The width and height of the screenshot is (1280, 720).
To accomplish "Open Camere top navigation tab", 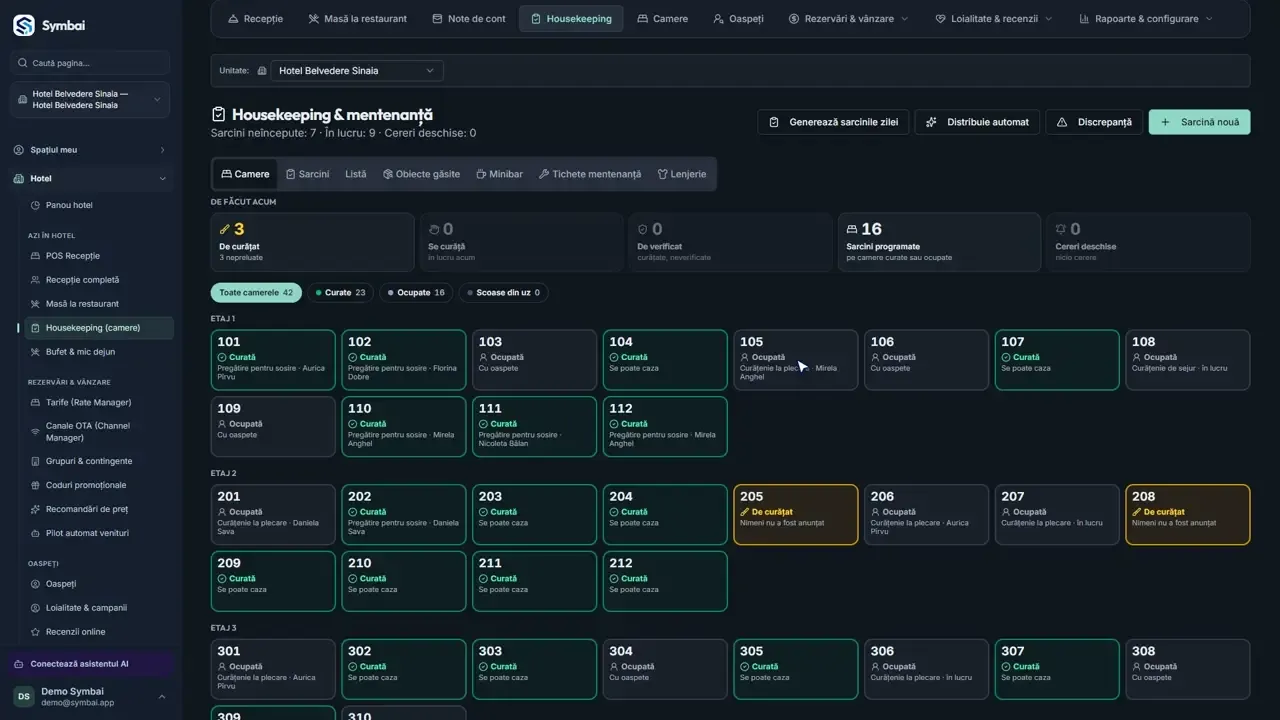I will click(x=662, y=19).
